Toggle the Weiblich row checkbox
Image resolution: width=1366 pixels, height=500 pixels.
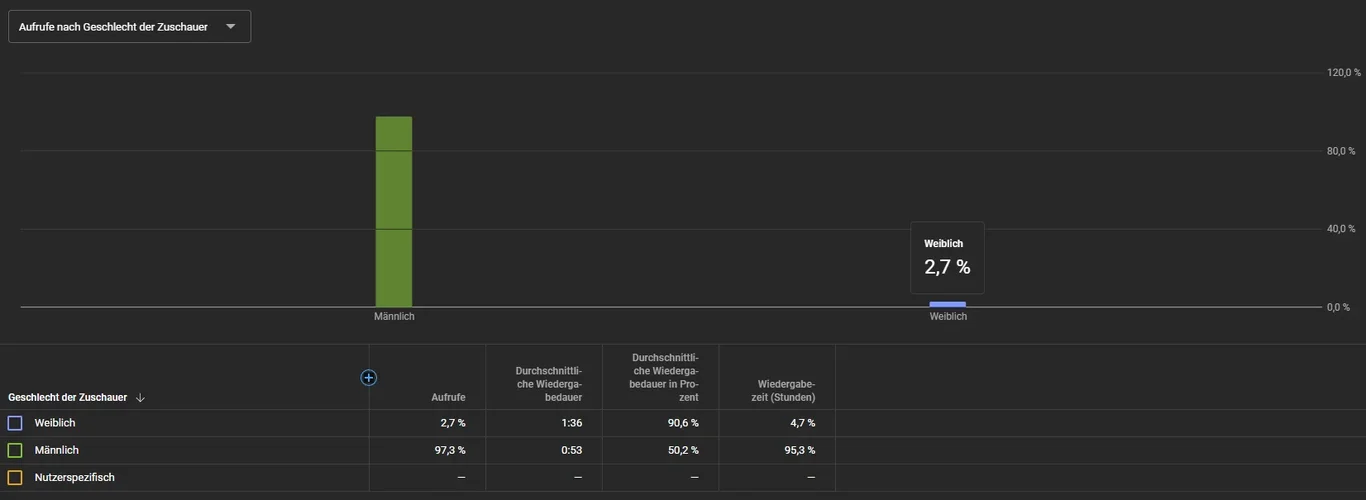pyautogui.click(x=15, y=423)
